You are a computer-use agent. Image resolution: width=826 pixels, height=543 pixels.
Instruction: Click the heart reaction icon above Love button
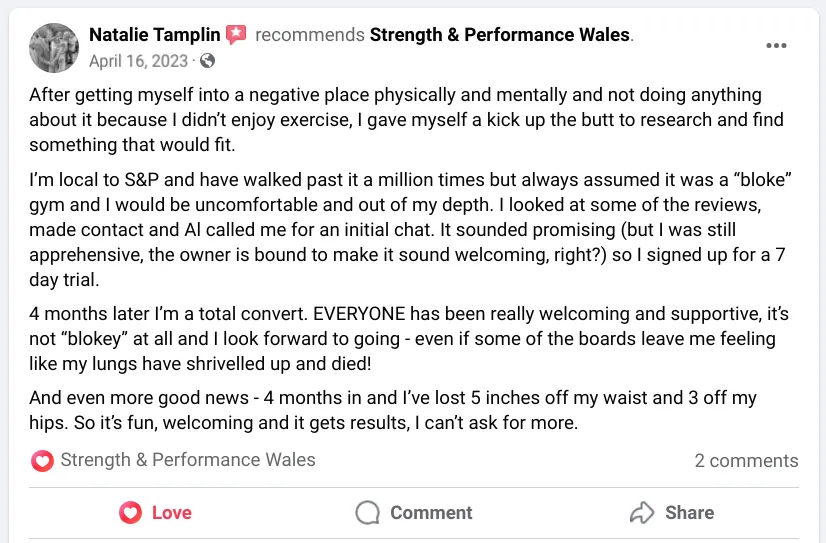coord(42,461)
